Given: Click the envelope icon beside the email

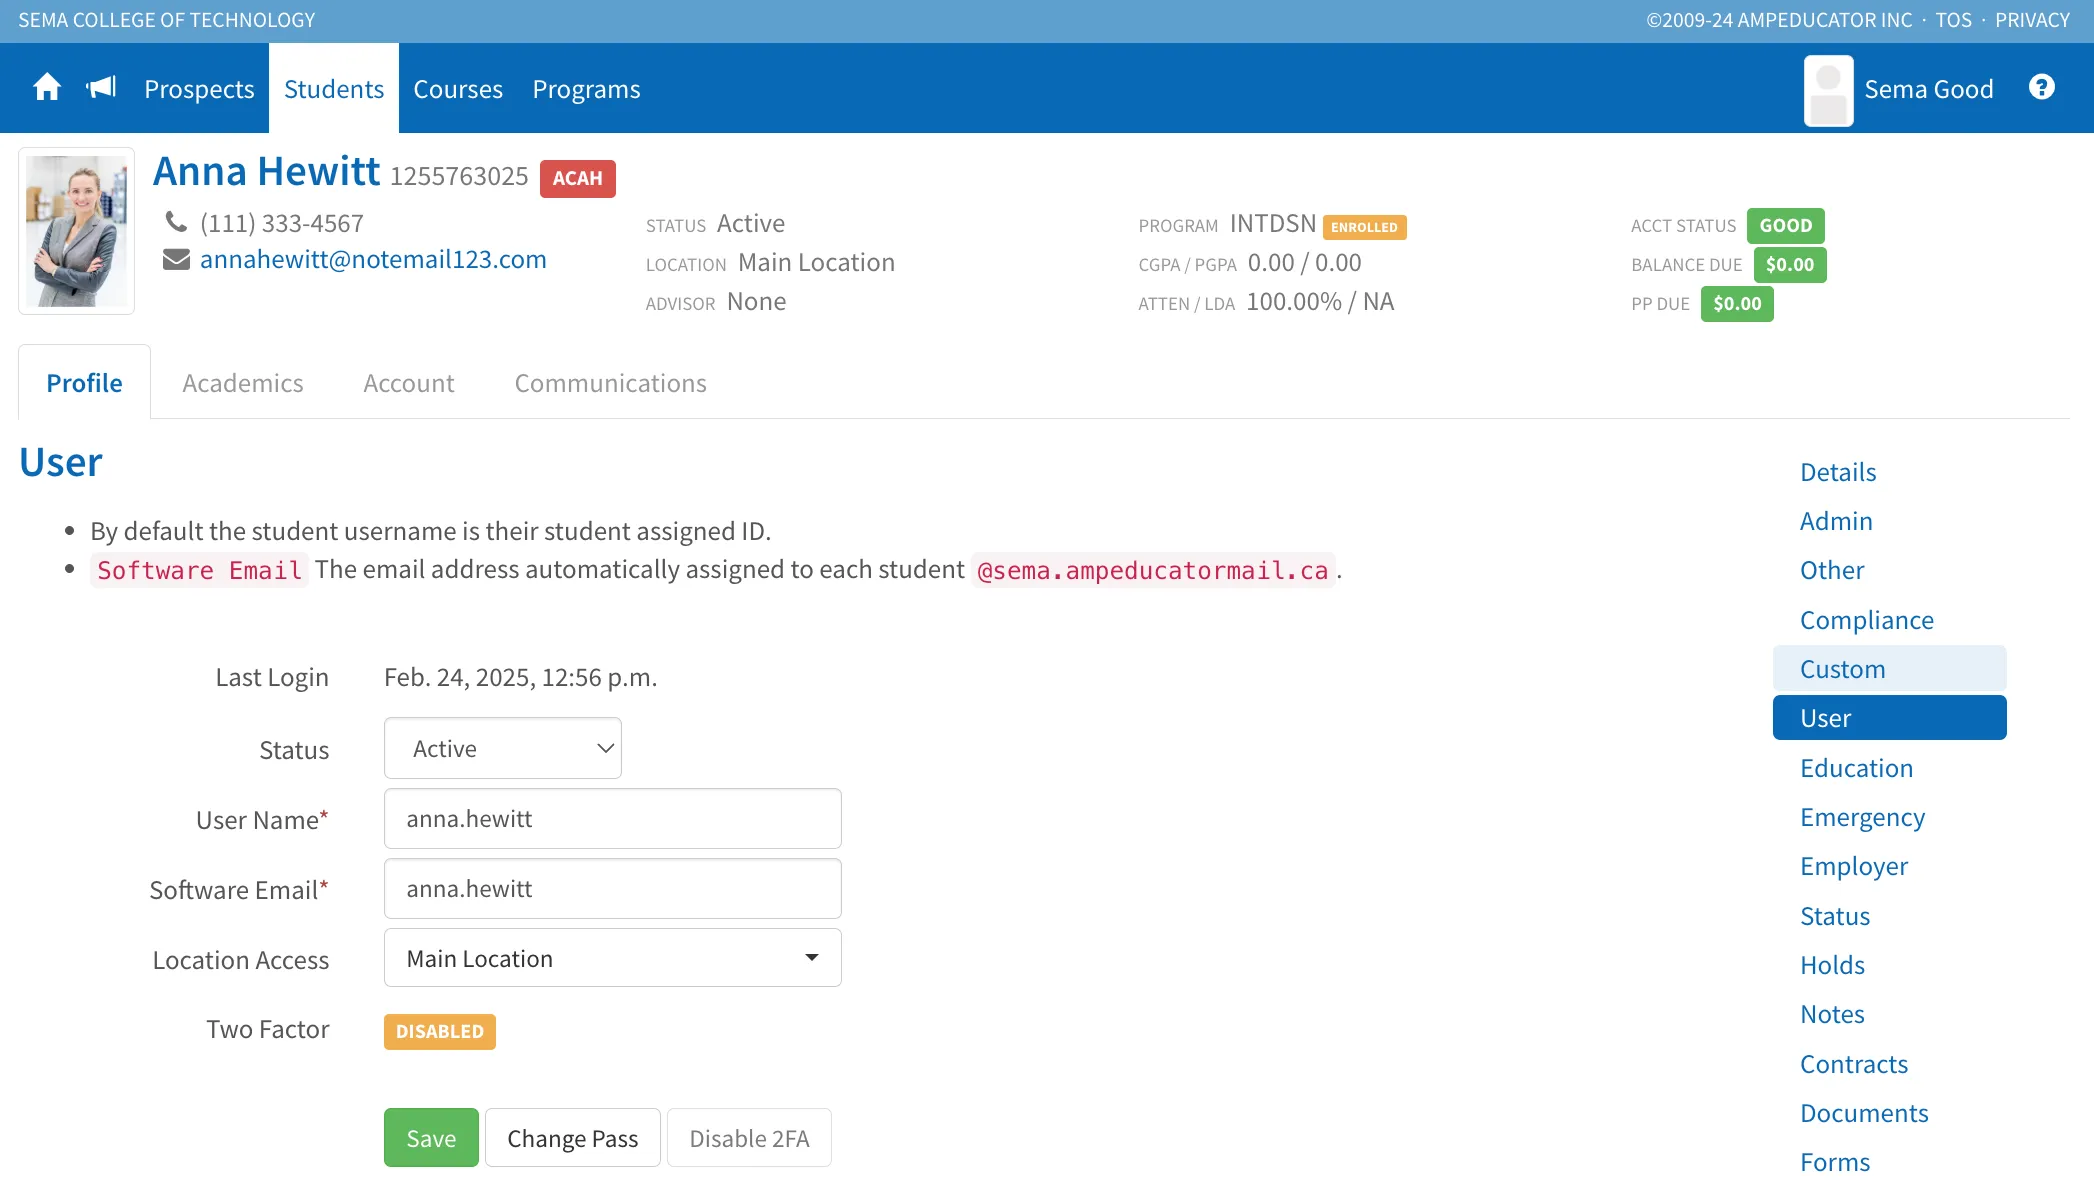Looking at the screenshot, I should 176,260.
